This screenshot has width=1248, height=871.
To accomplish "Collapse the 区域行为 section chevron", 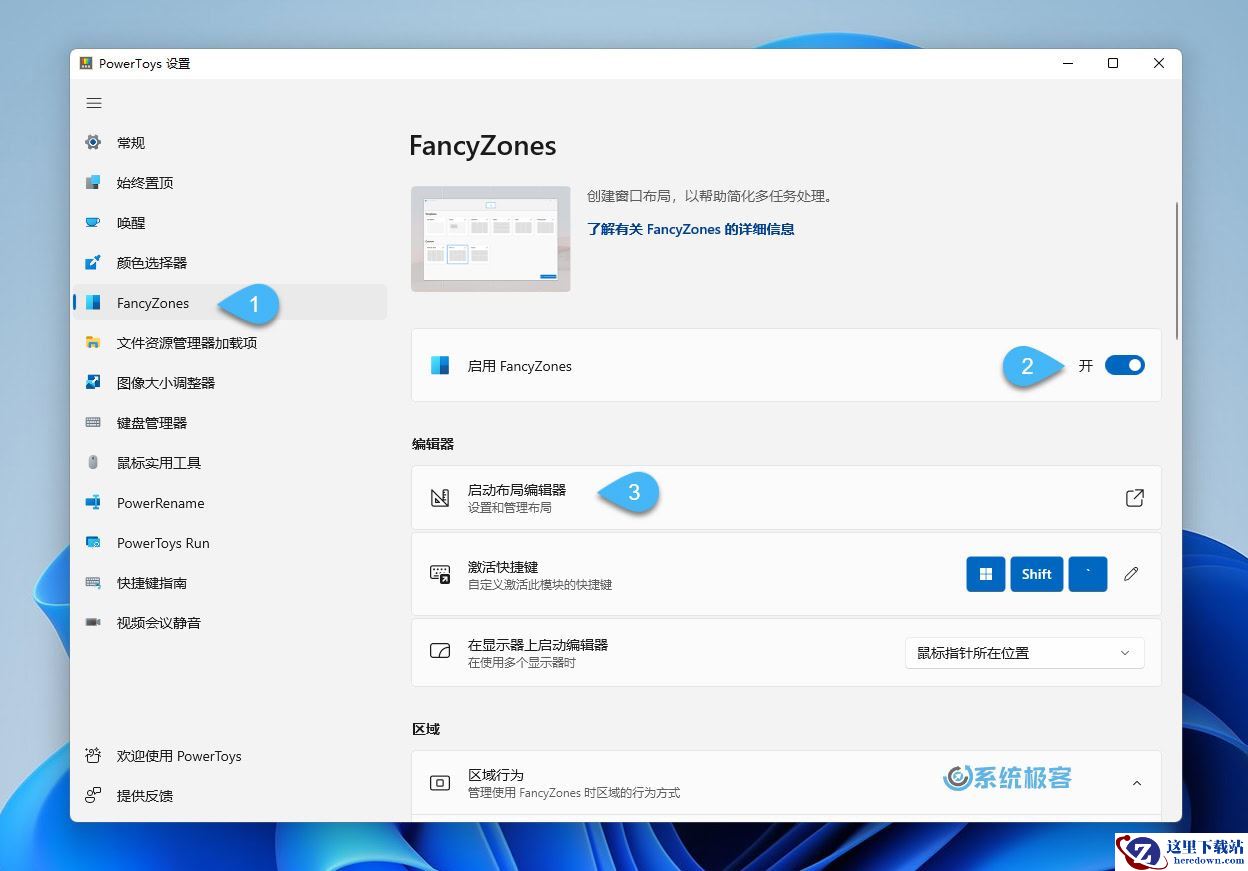I will point(1137,783).
